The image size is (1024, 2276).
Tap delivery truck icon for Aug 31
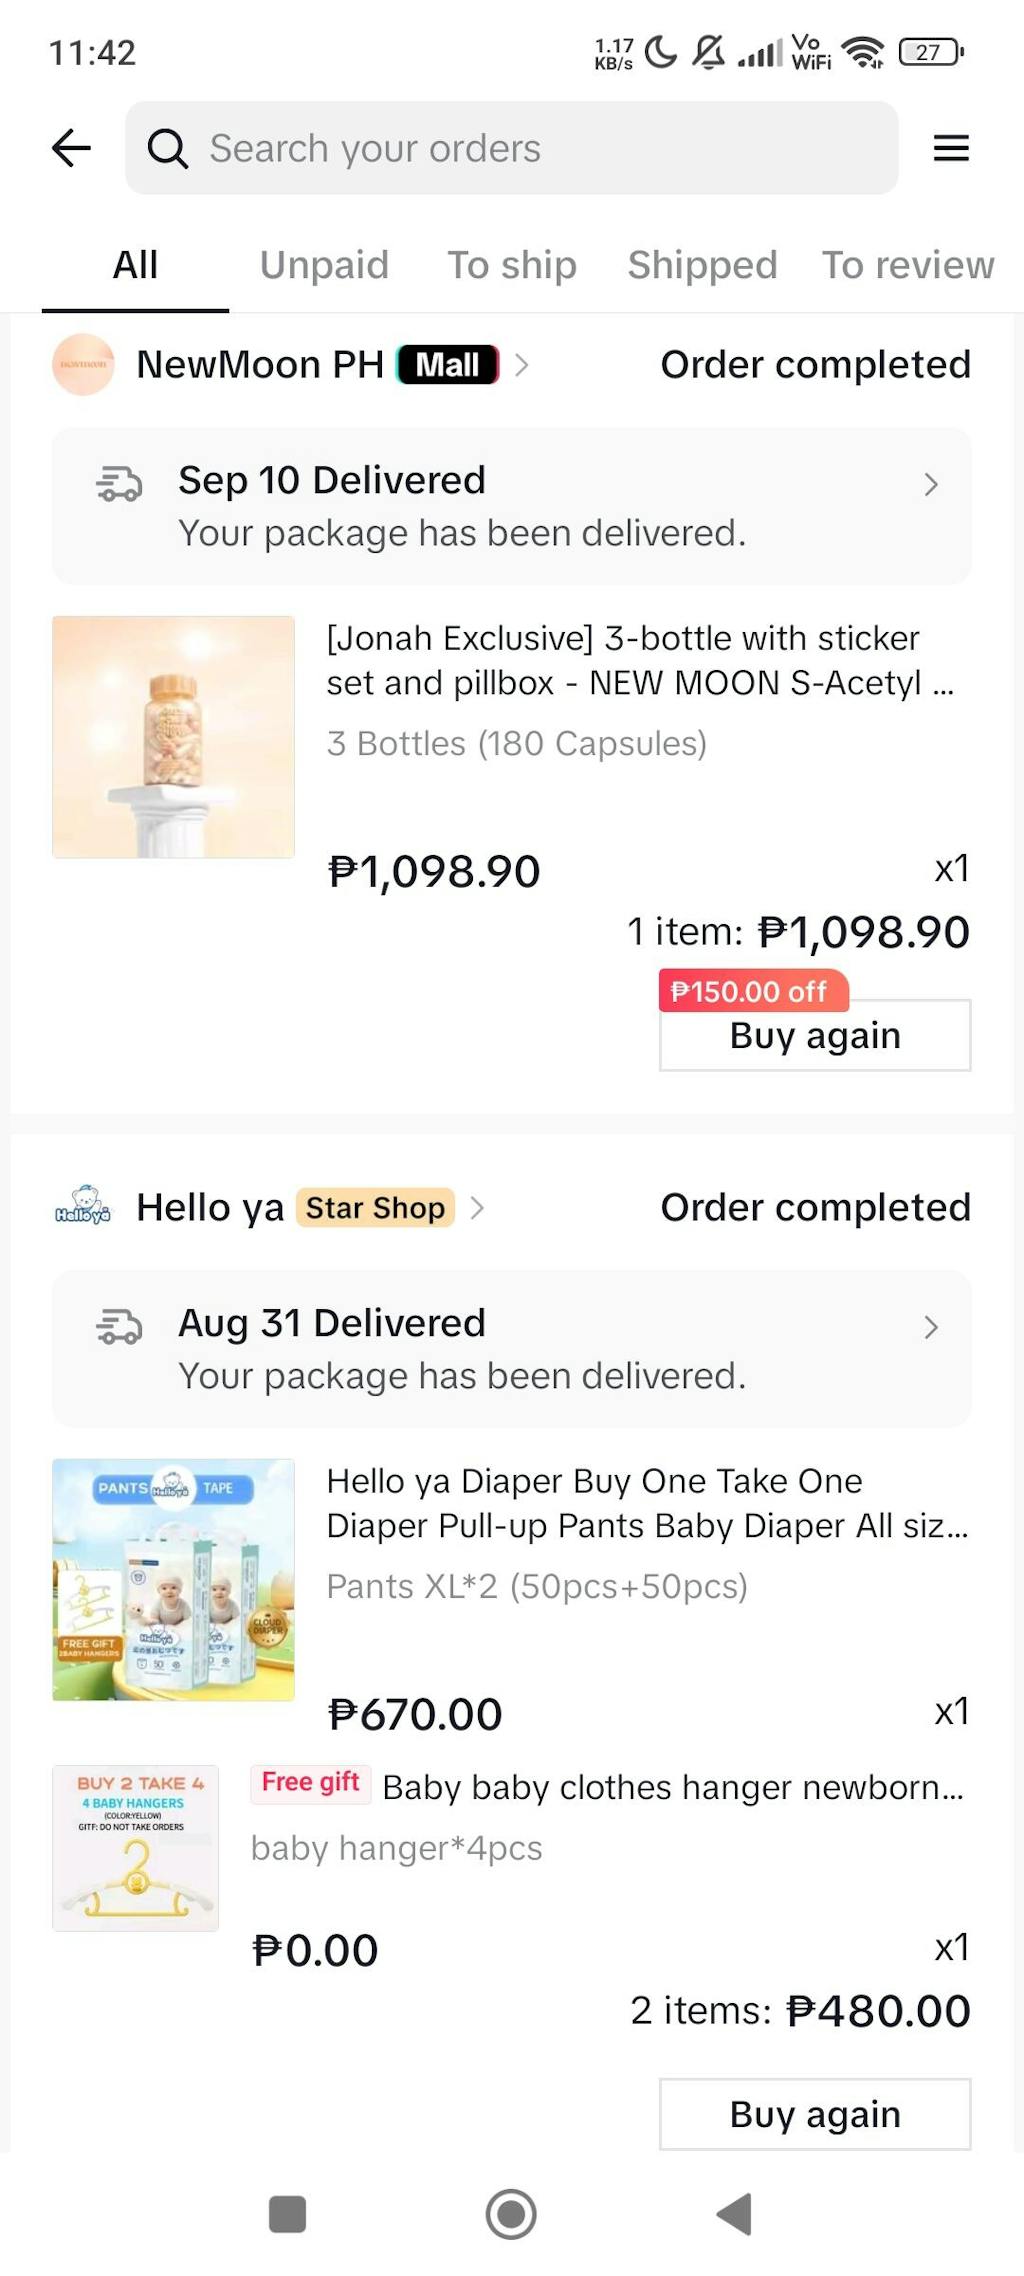(119, 1326)
